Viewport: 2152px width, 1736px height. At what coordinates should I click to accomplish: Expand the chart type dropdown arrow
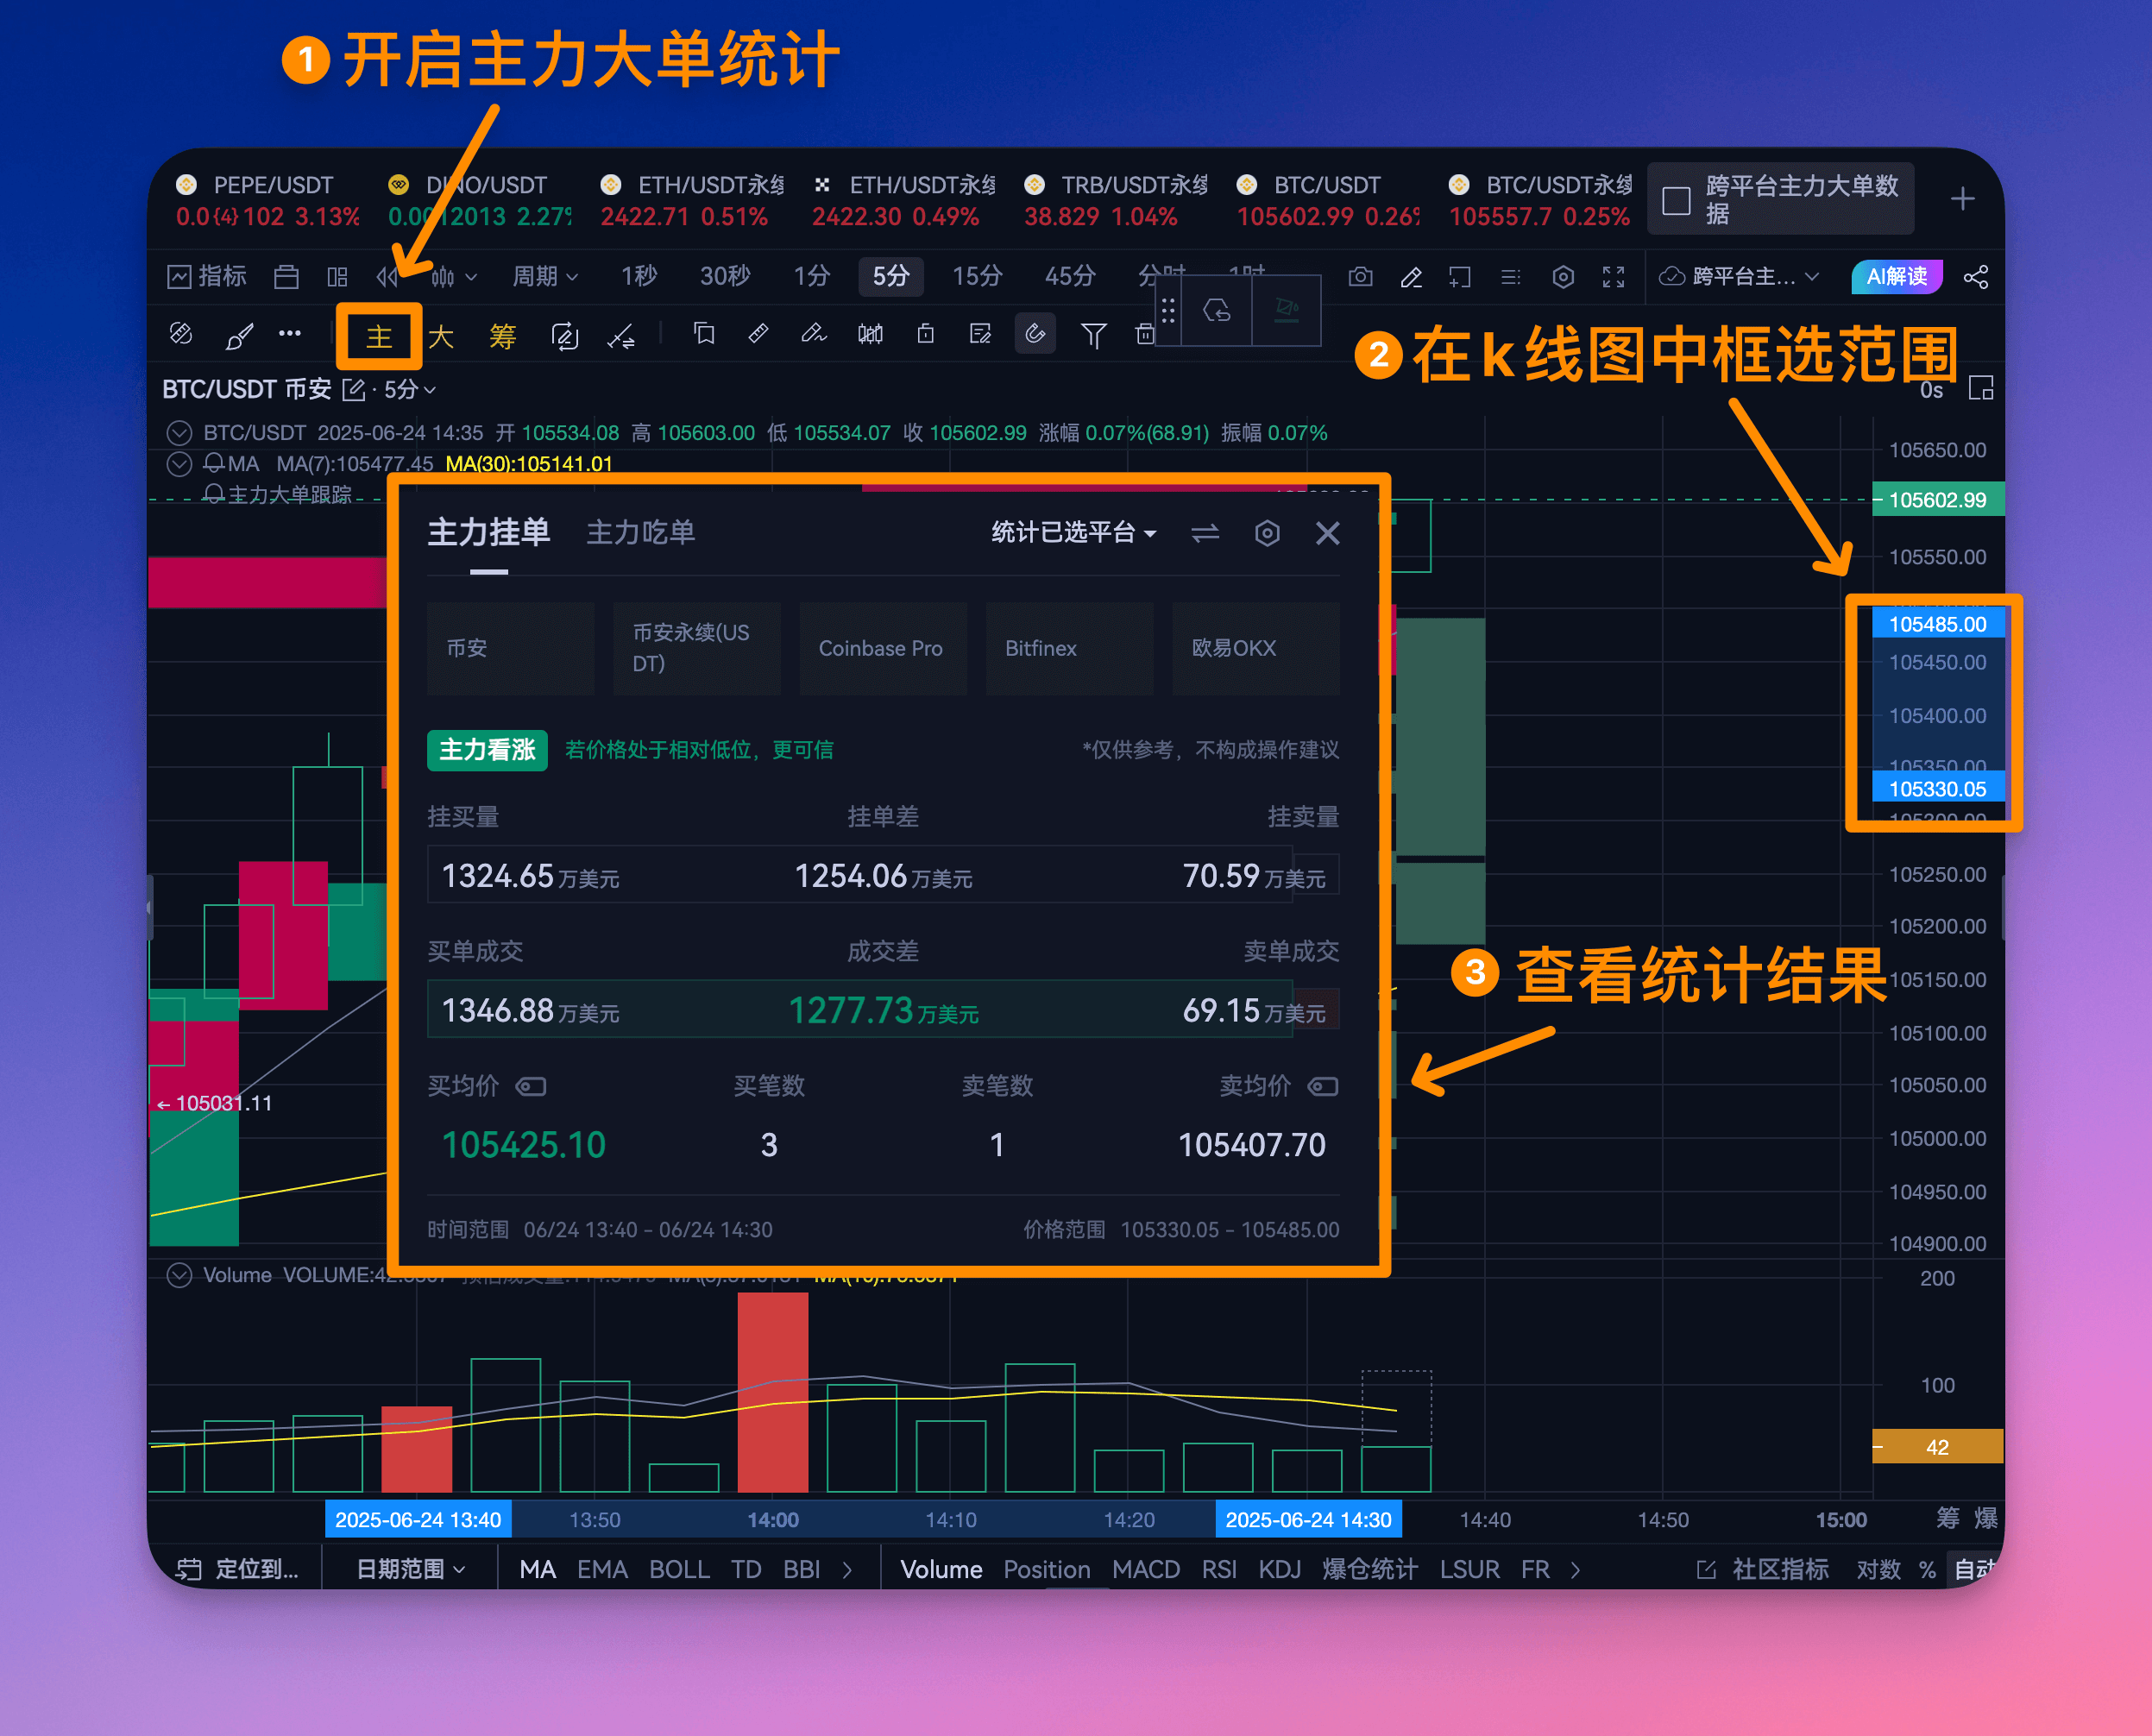(x=471, y=277)
